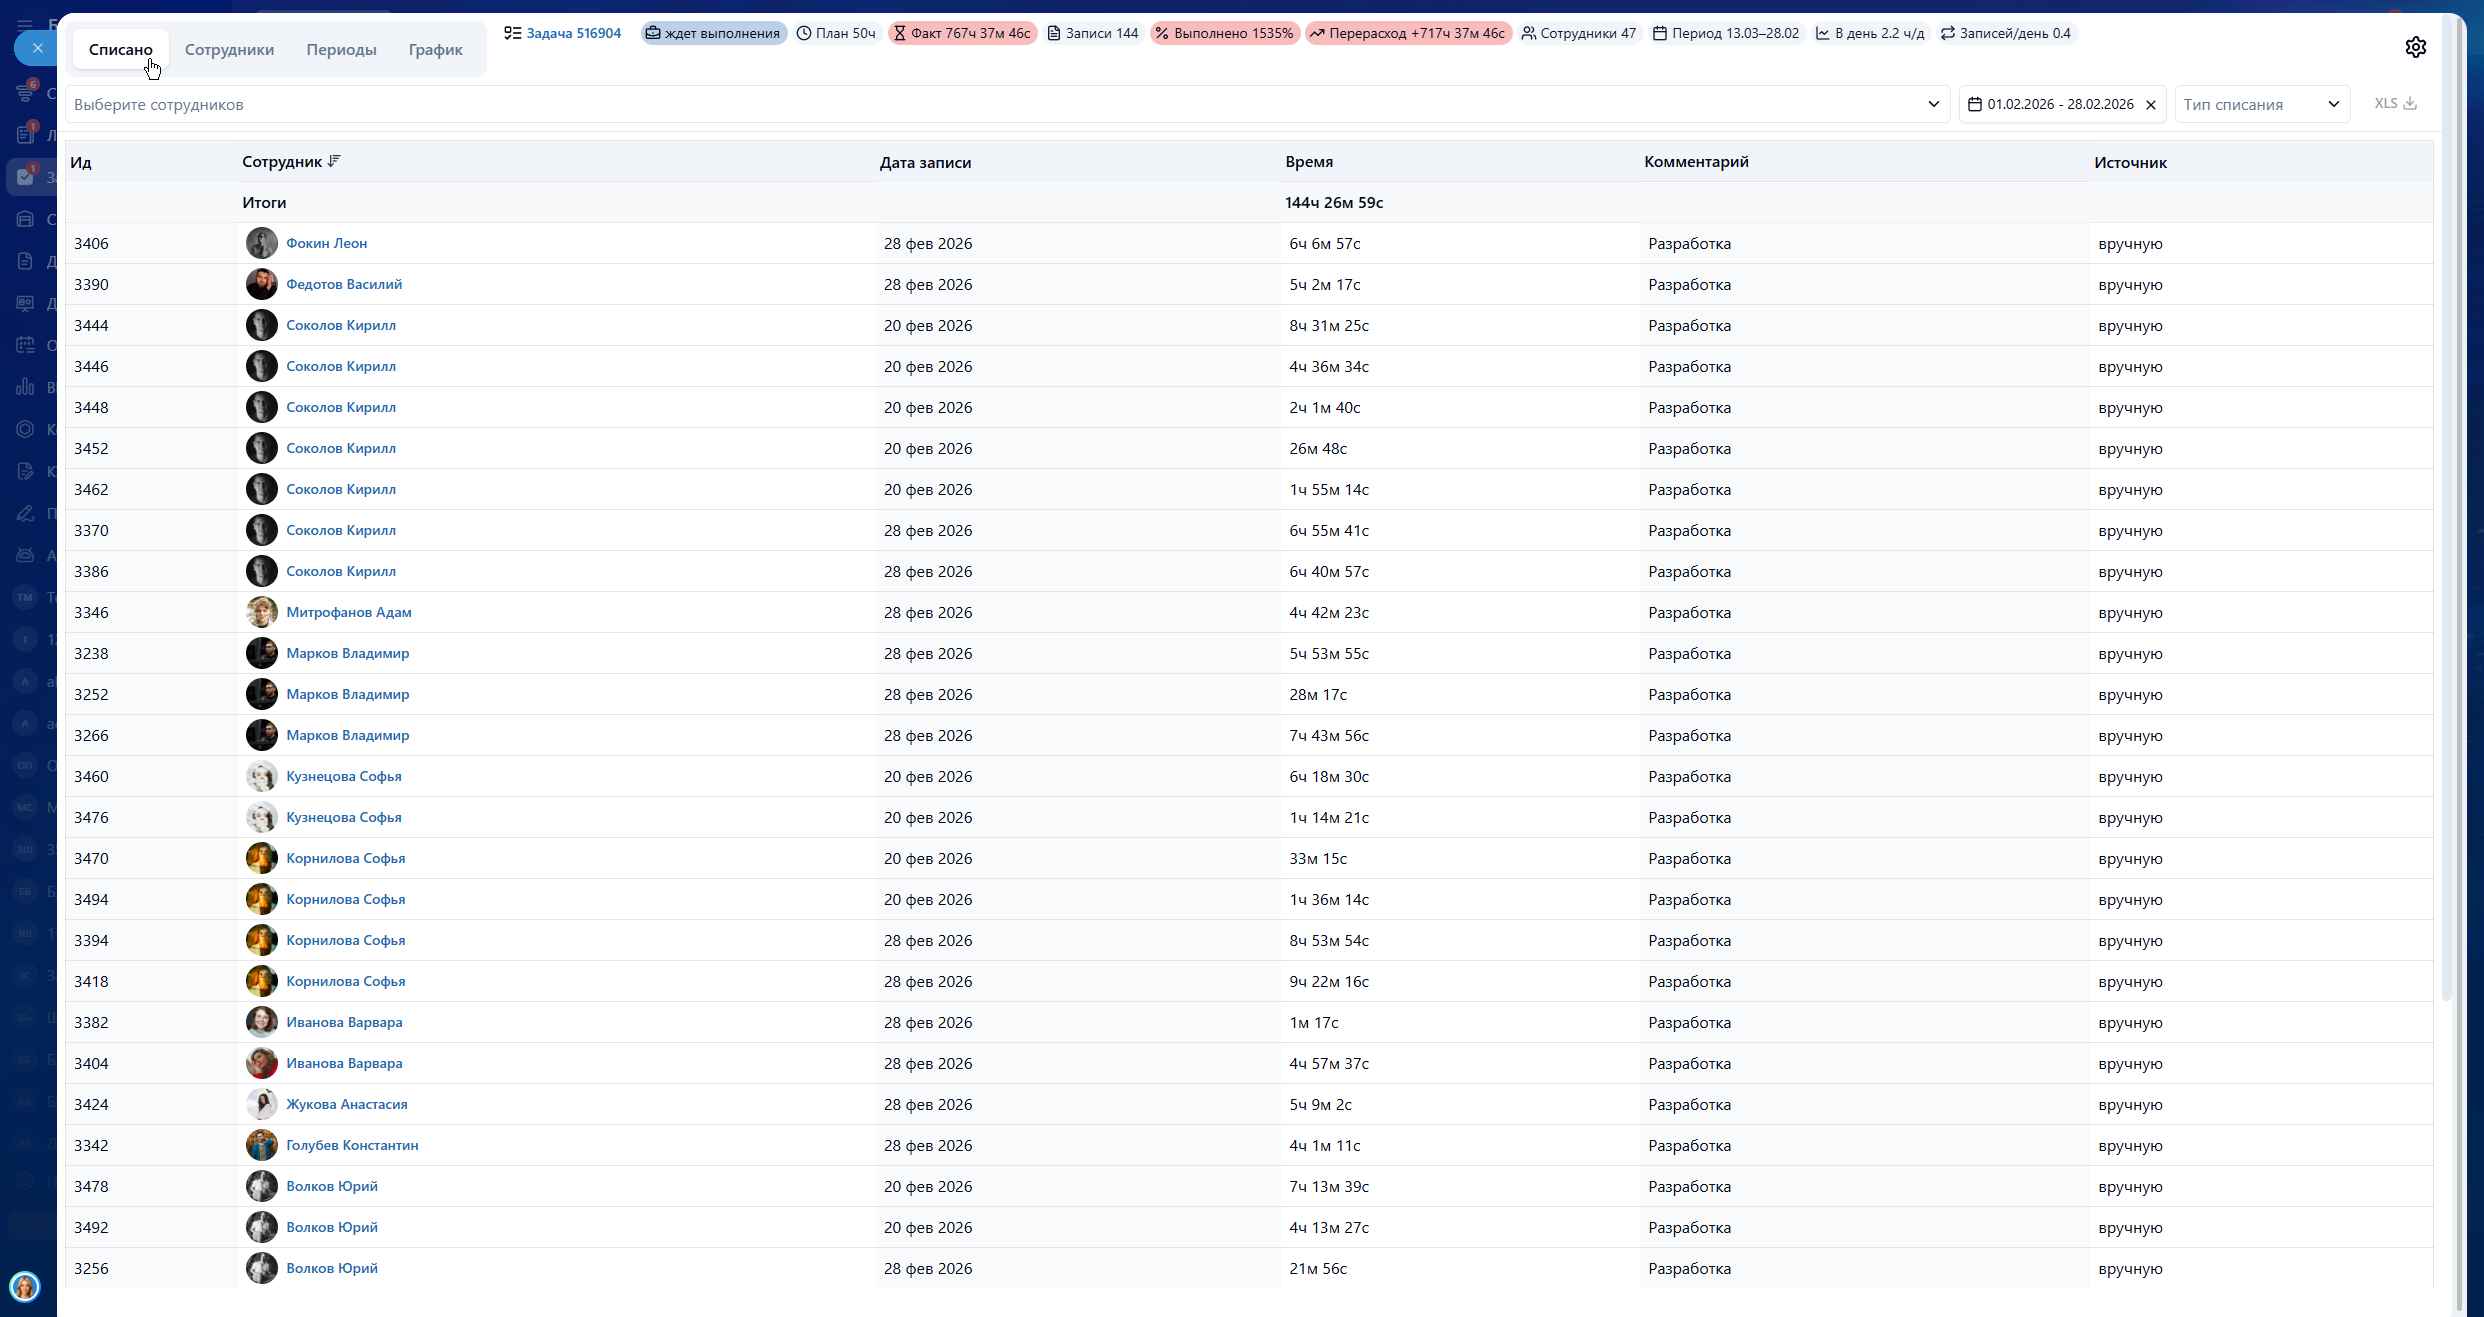
Task: Switch to the Сотрудники tab
Action: coord(229,49)
